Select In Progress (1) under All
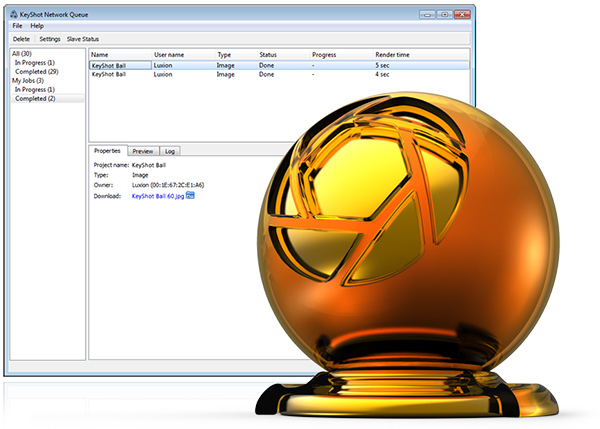This screenshot has width=600, height=429. [35, 62]
